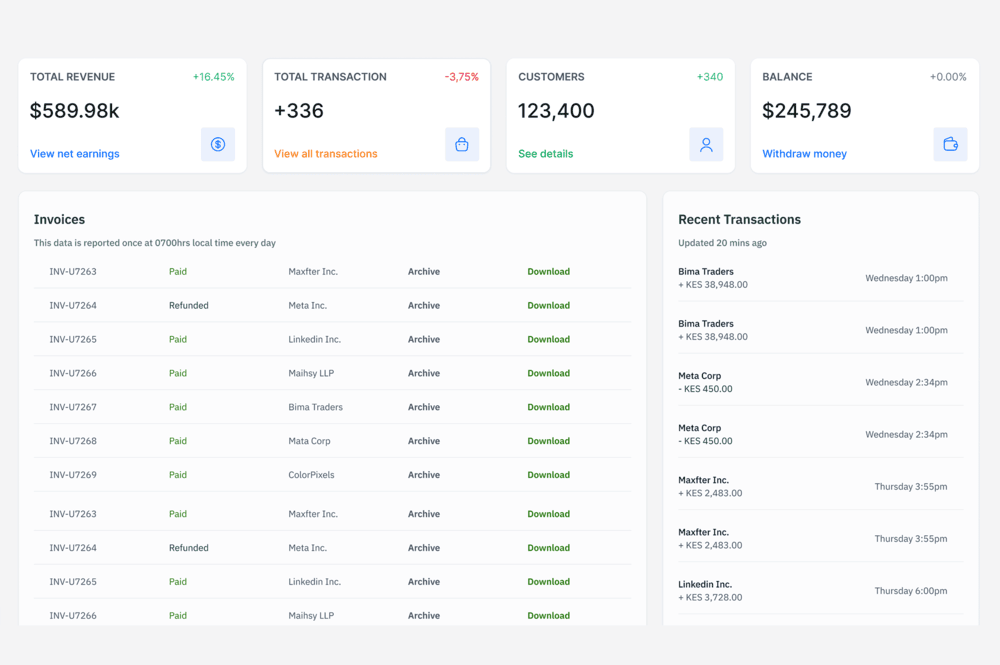Click invoice number INV-U7269
Viewport: 1000px width, 665px height.
click(x=73, y=475)
